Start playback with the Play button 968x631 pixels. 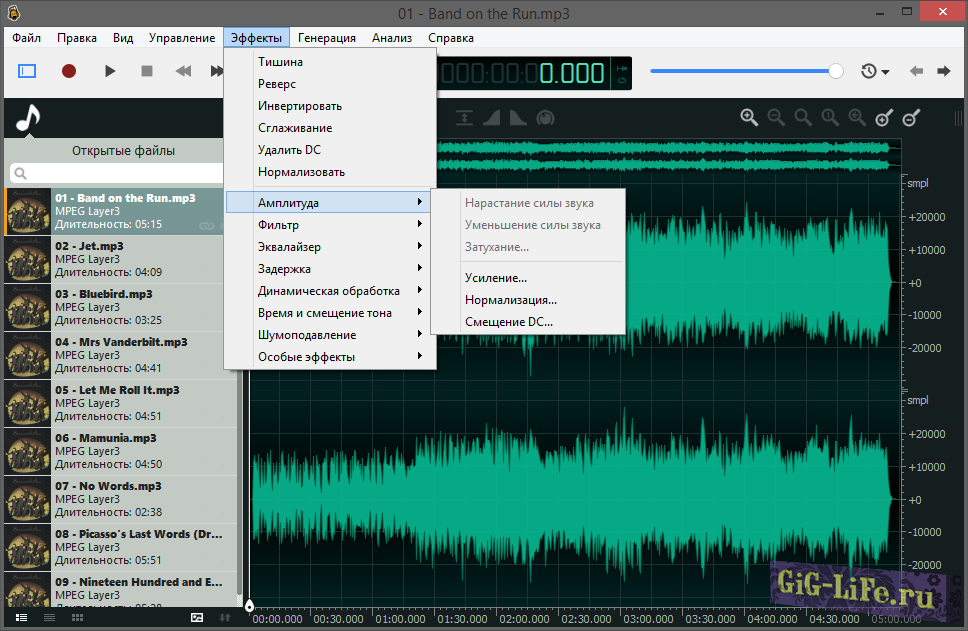pos(110,71)
